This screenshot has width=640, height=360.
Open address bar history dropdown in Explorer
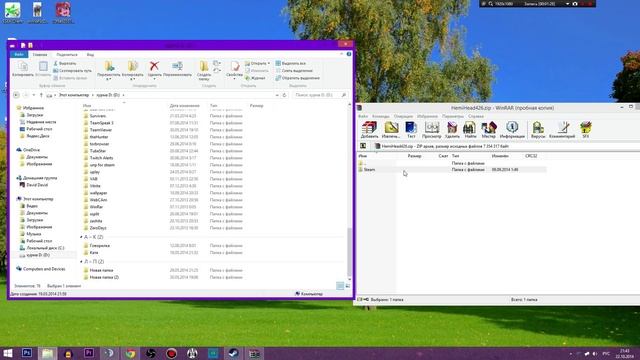pos(277,95)
